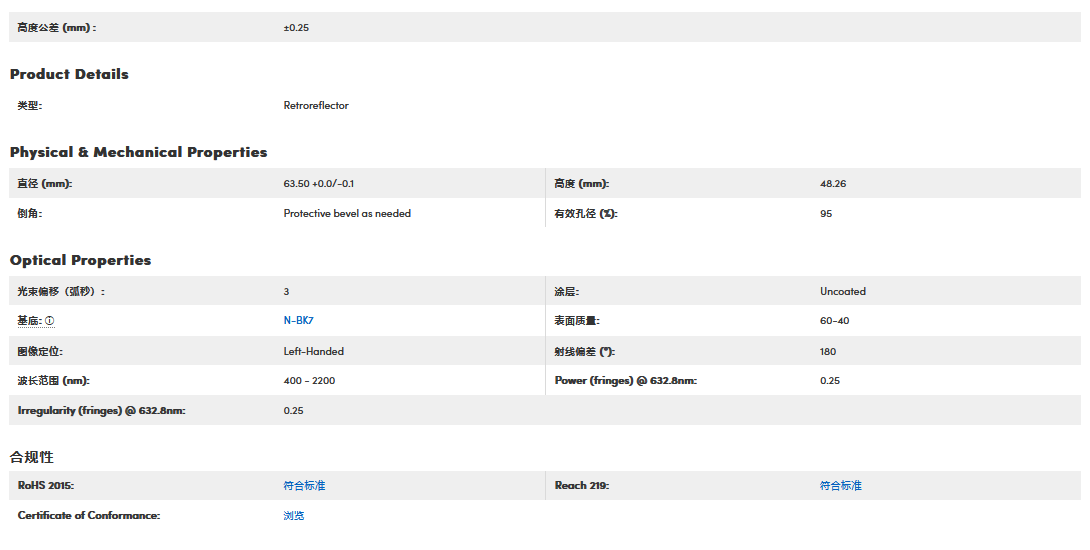1090x550 pixels.
Task: Open the N-BK7 substrate link
Action: point(298,321)
